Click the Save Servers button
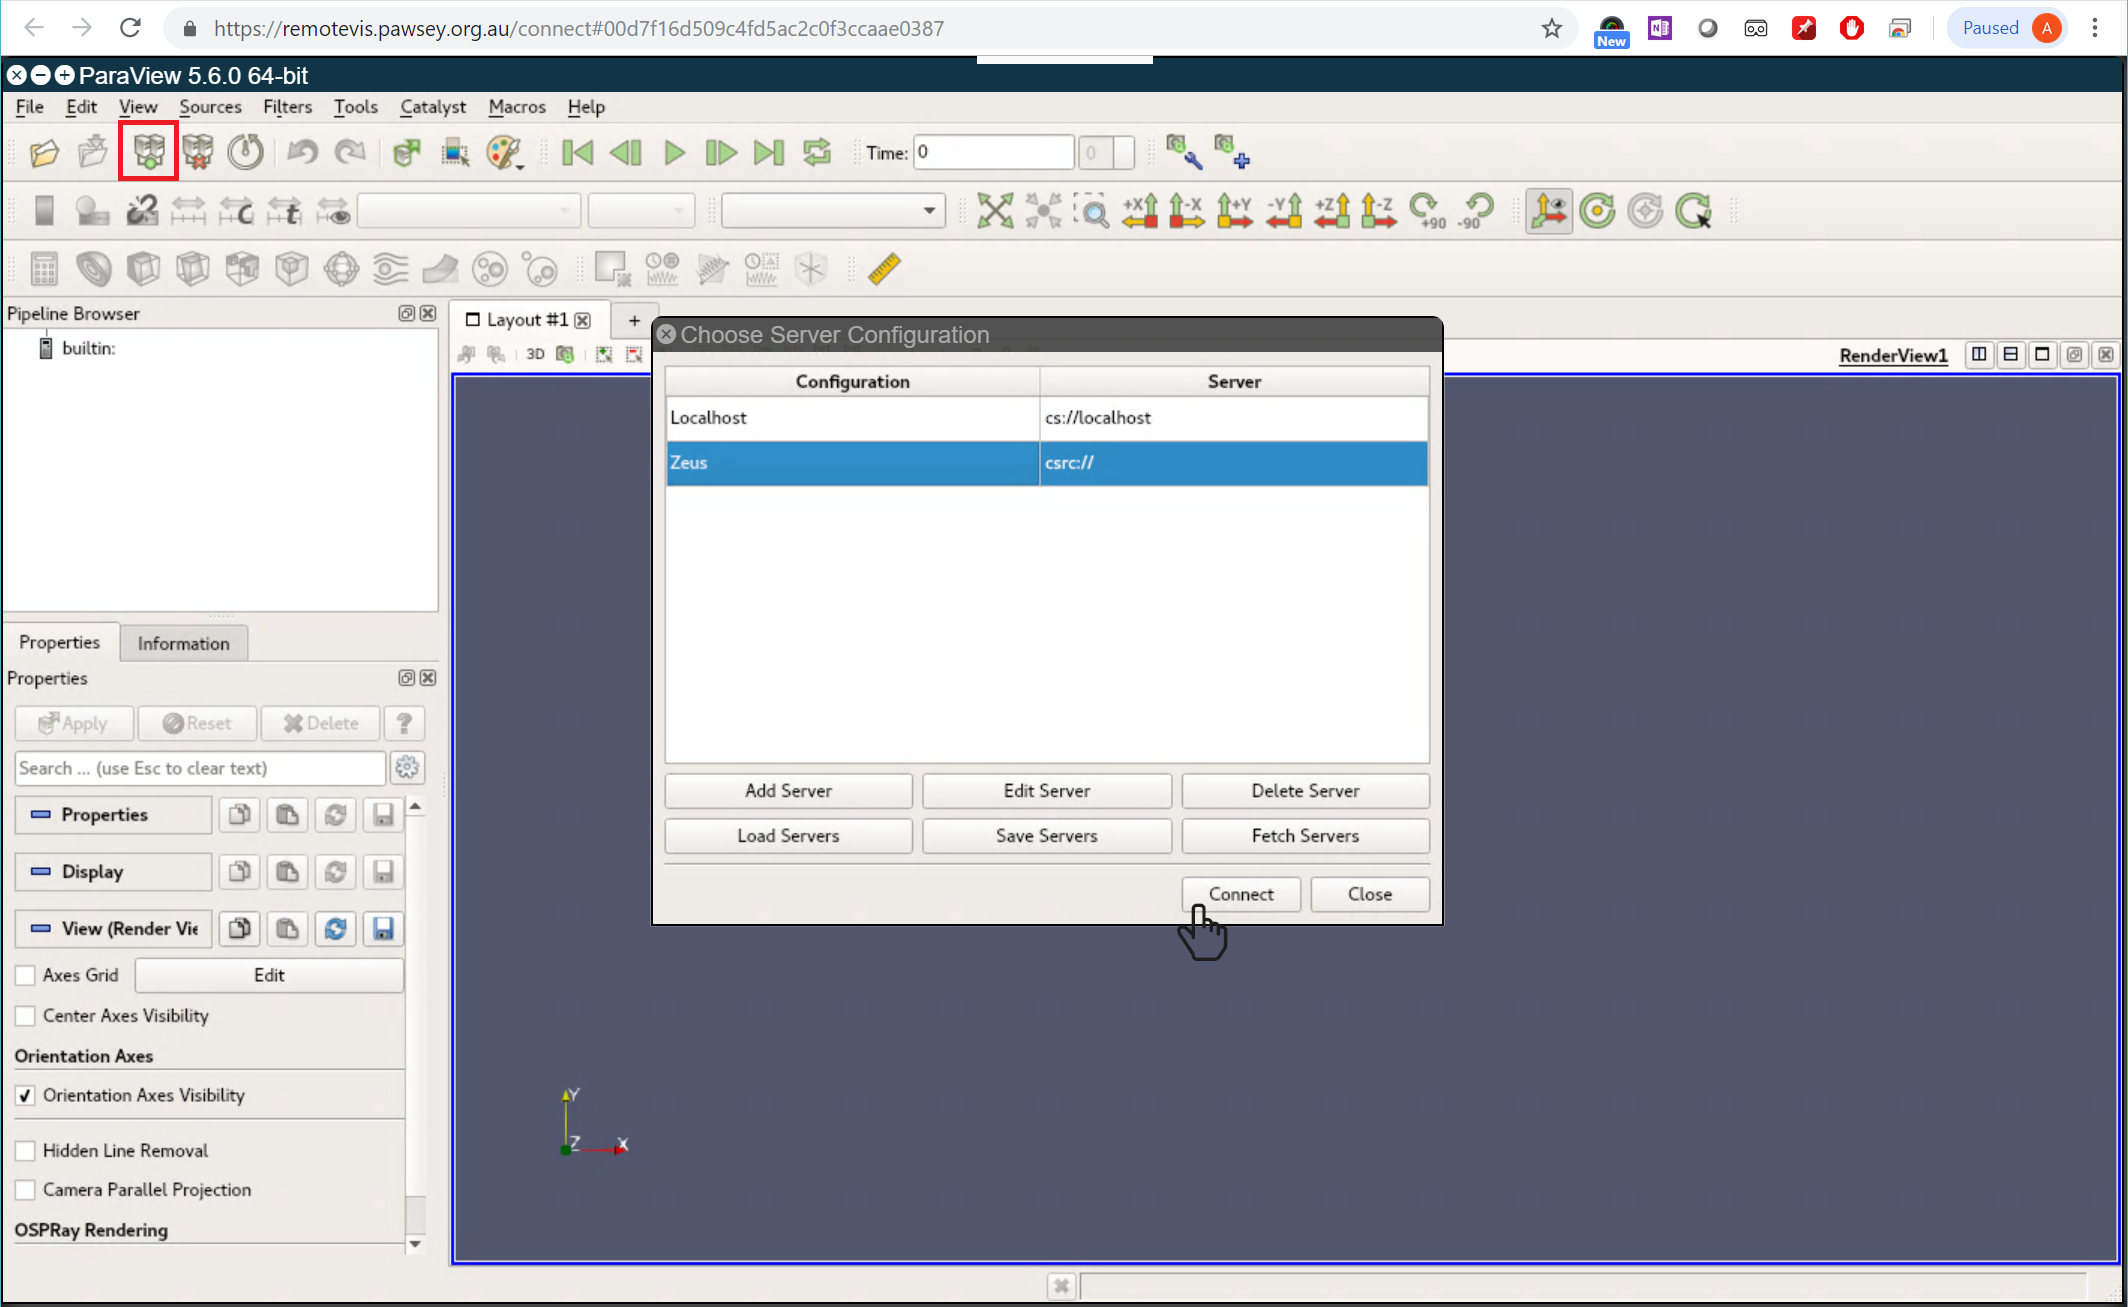This screenshot has width=2128, height=1307. coord(1046,835)
